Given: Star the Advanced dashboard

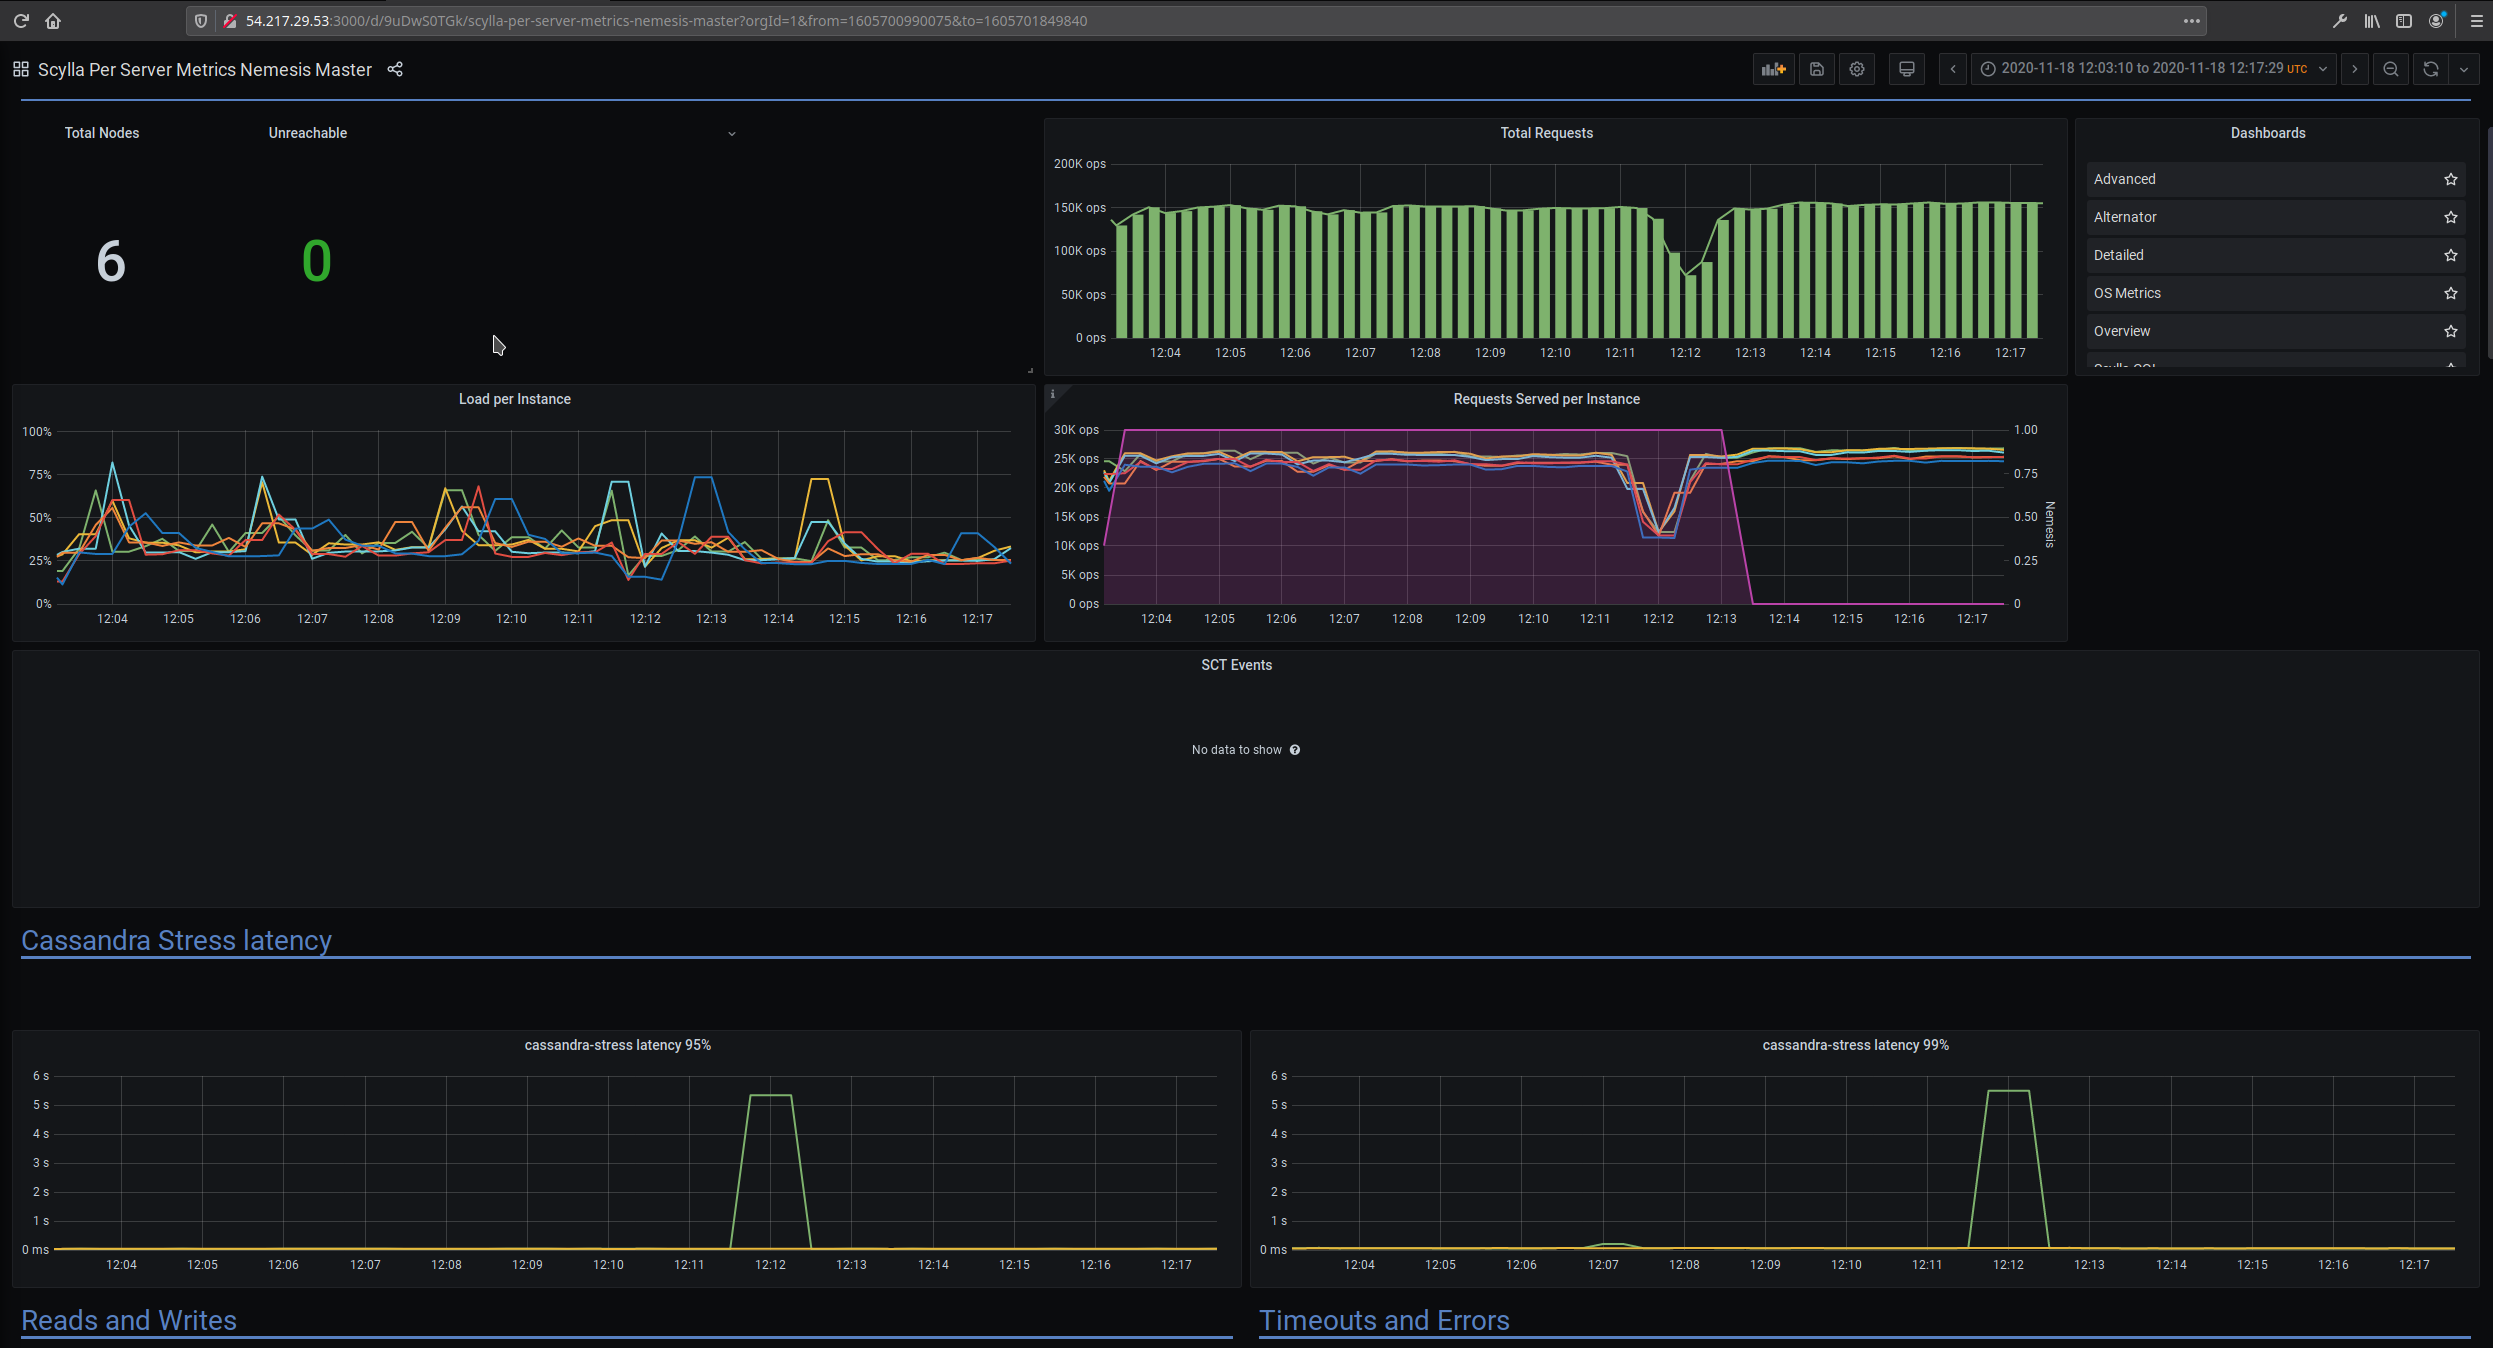Looking at the screenshot, I should 2450,179.
